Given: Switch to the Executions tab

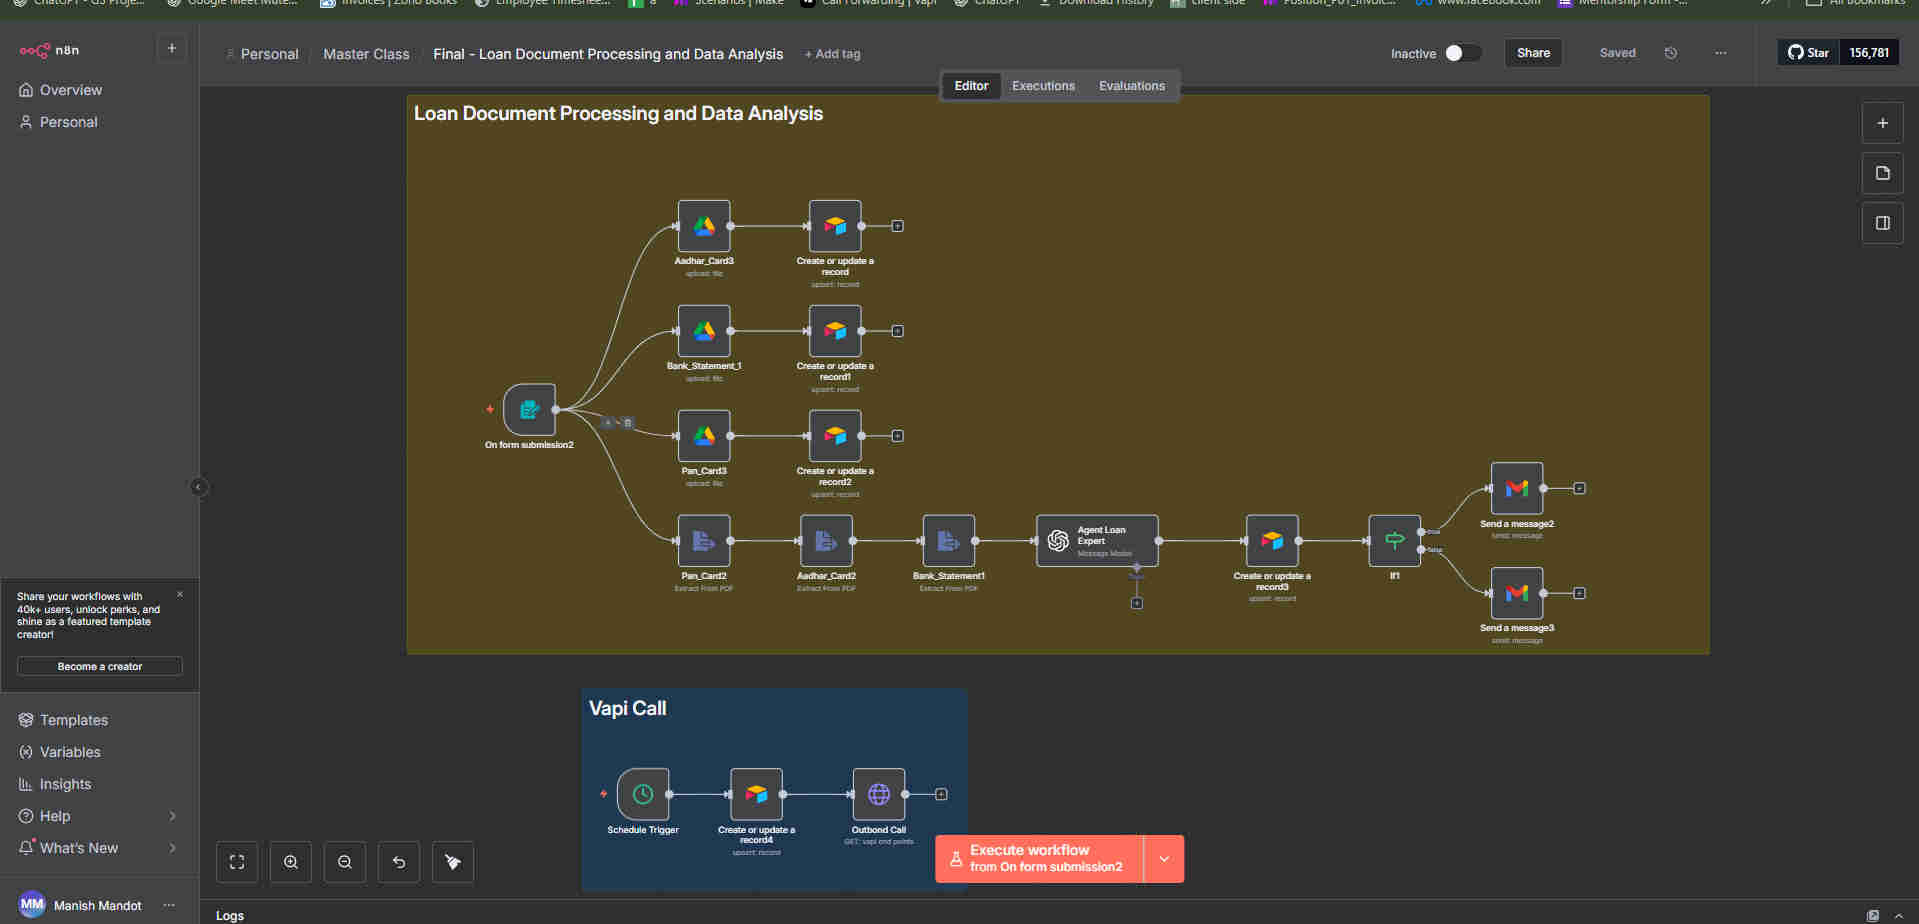Looking at the screenshot, I should [x=1043, y=86].
